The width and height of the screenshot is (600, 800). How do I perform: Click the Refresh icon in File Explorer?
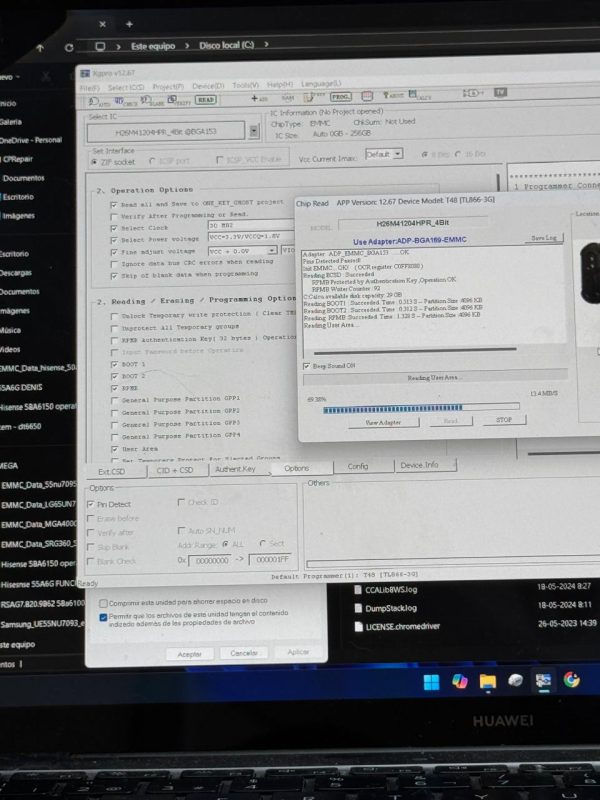pyautogui.click(x=69, y=47)
